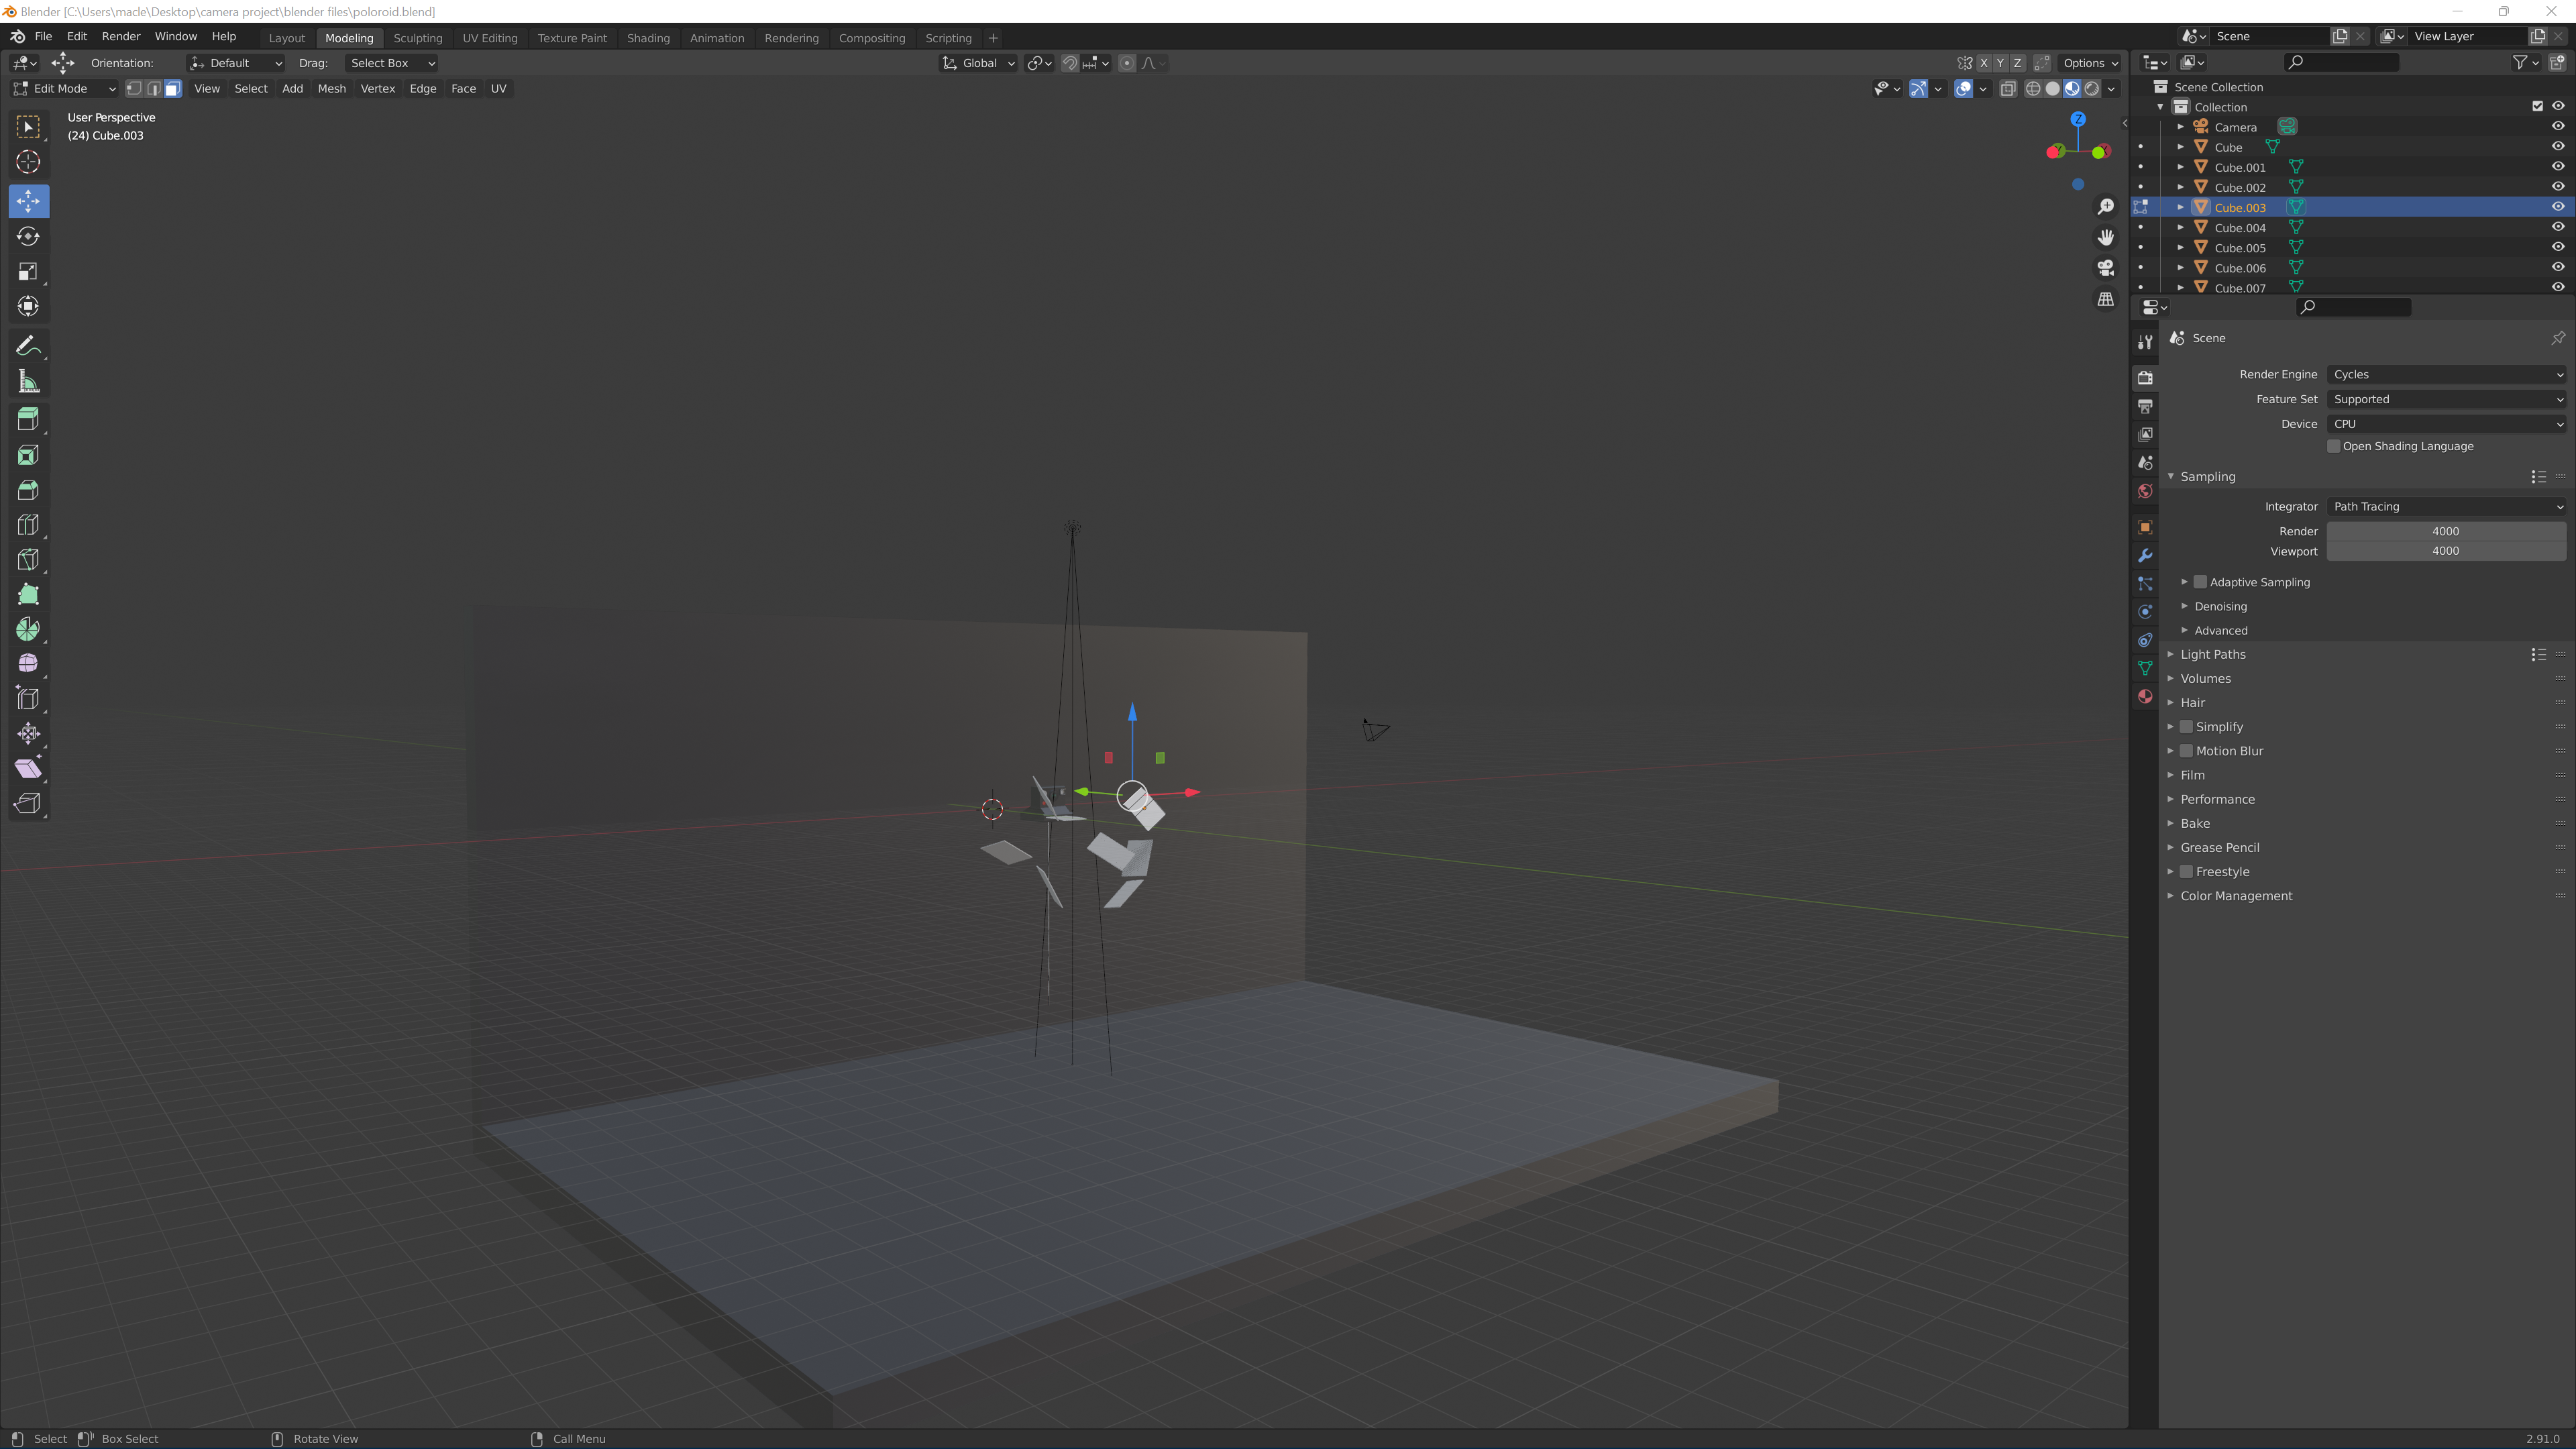
Task: Select the Loop Cut tool
Action: click(28, 525)
